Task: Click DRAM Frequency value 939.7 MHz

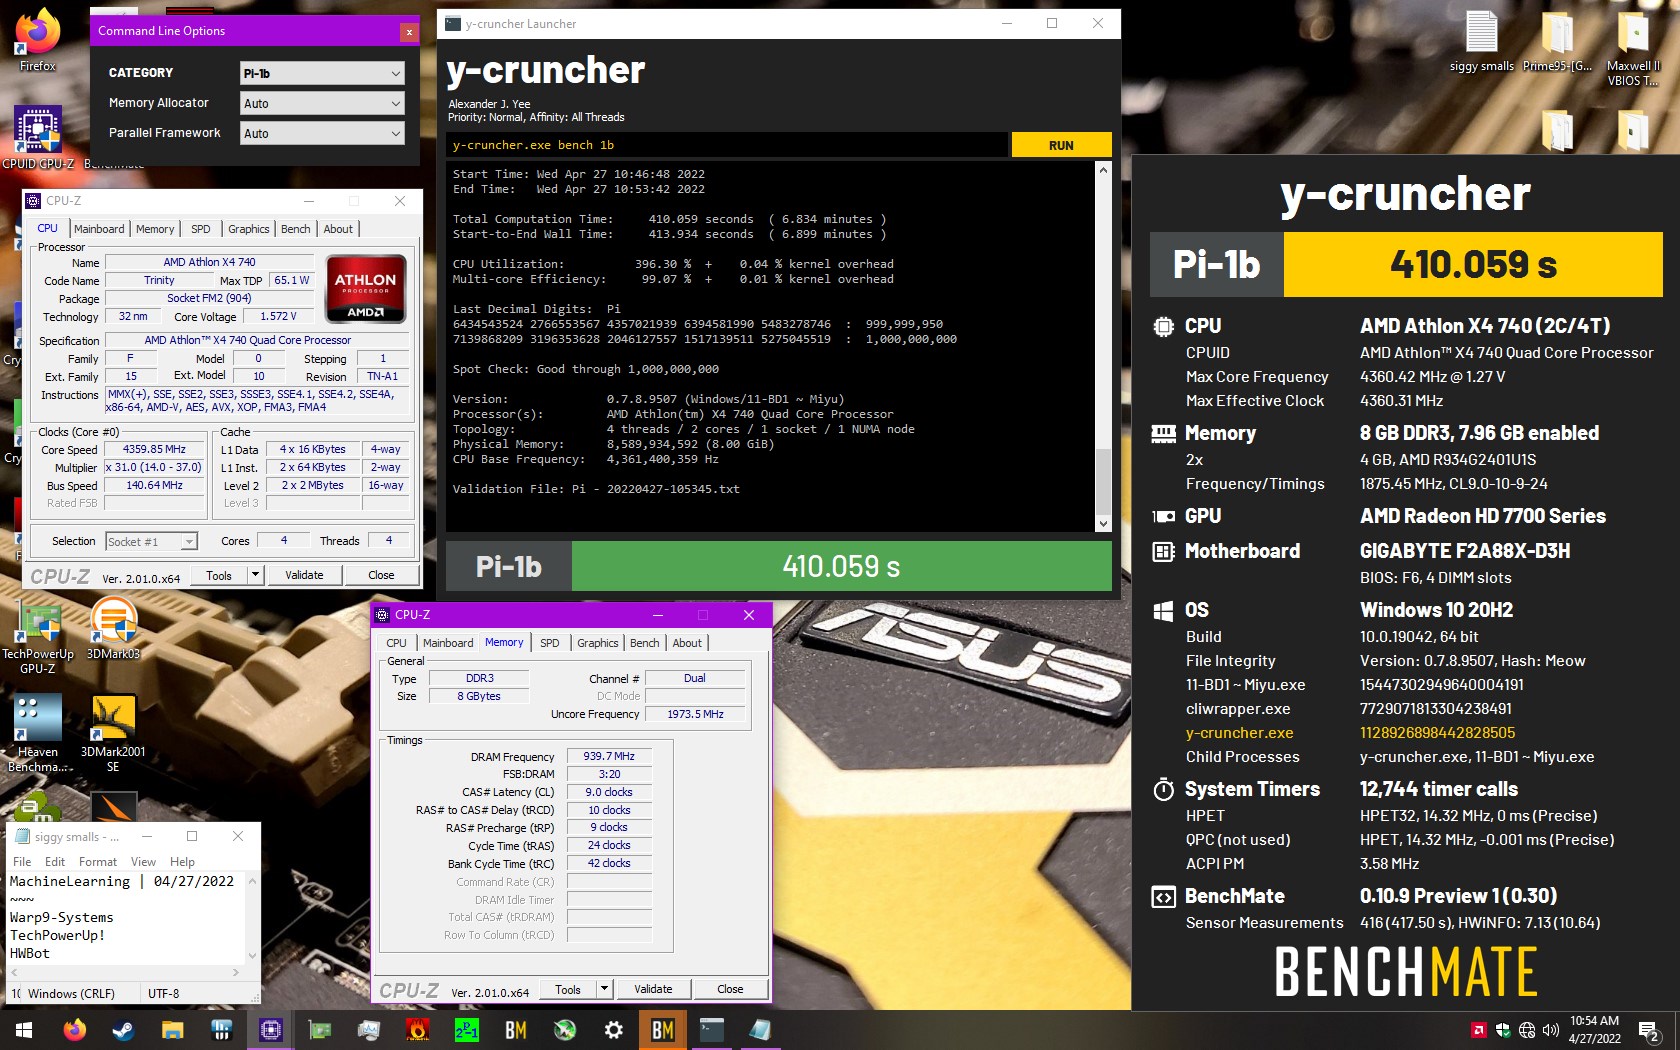Action: tap(609, 756)
